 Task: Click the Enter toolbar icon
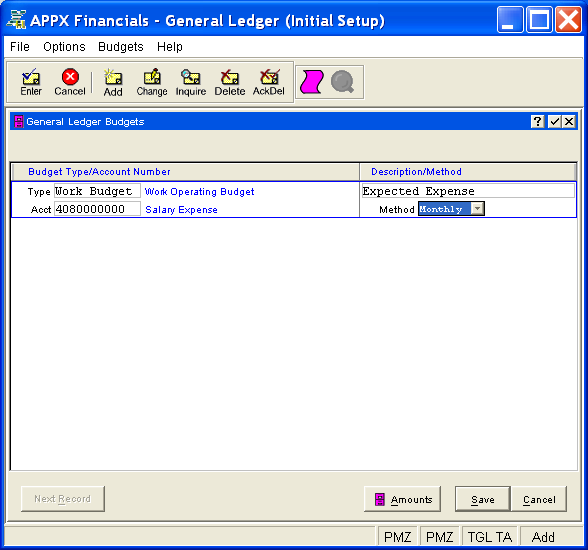(x=31, y=82)
